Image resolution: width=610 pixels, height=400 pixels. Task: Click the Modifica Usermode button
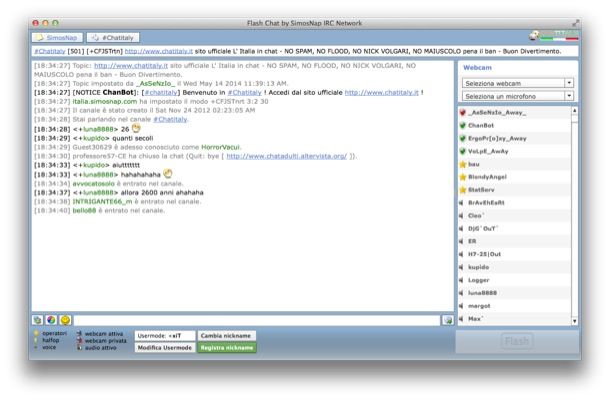(165, 347)
